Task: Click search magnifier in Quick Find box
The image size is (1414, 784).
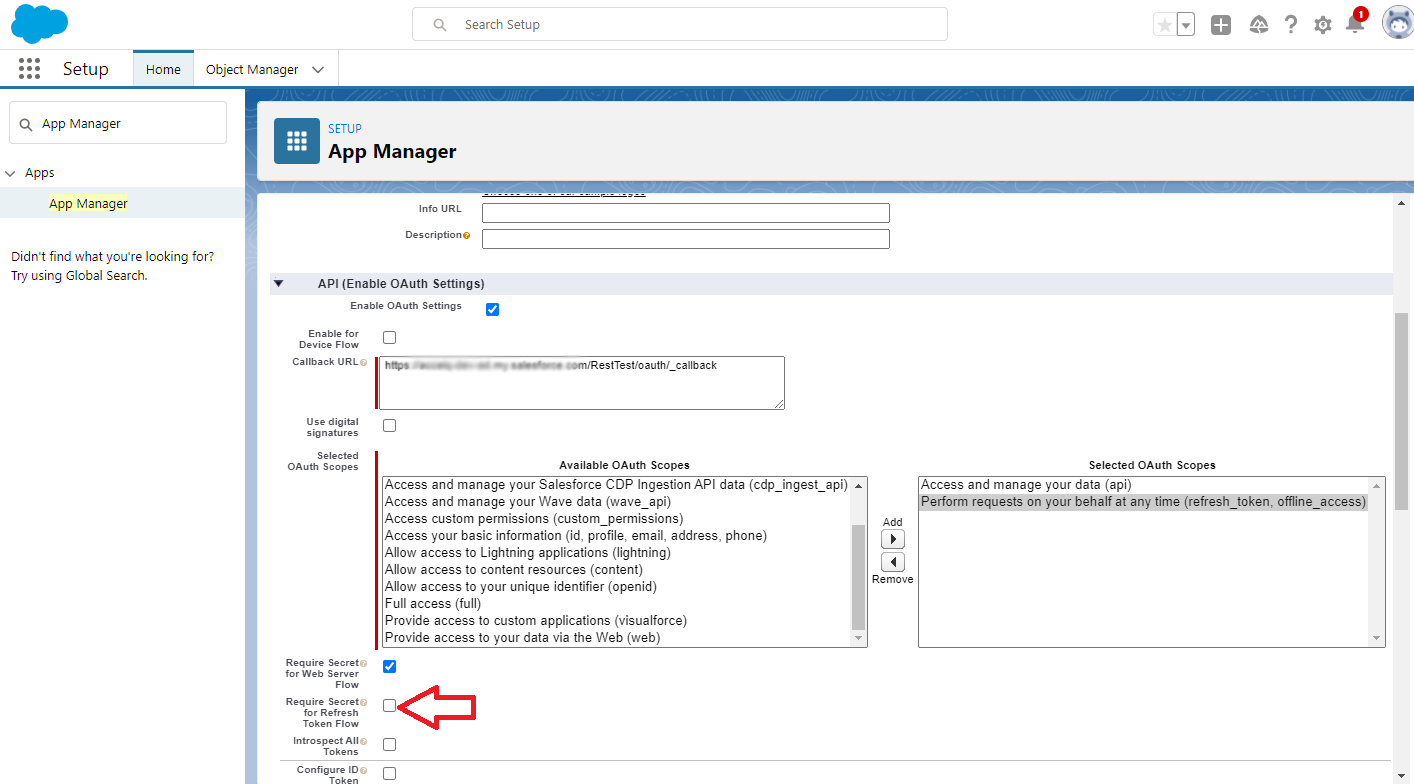Action: click(26, 124)
